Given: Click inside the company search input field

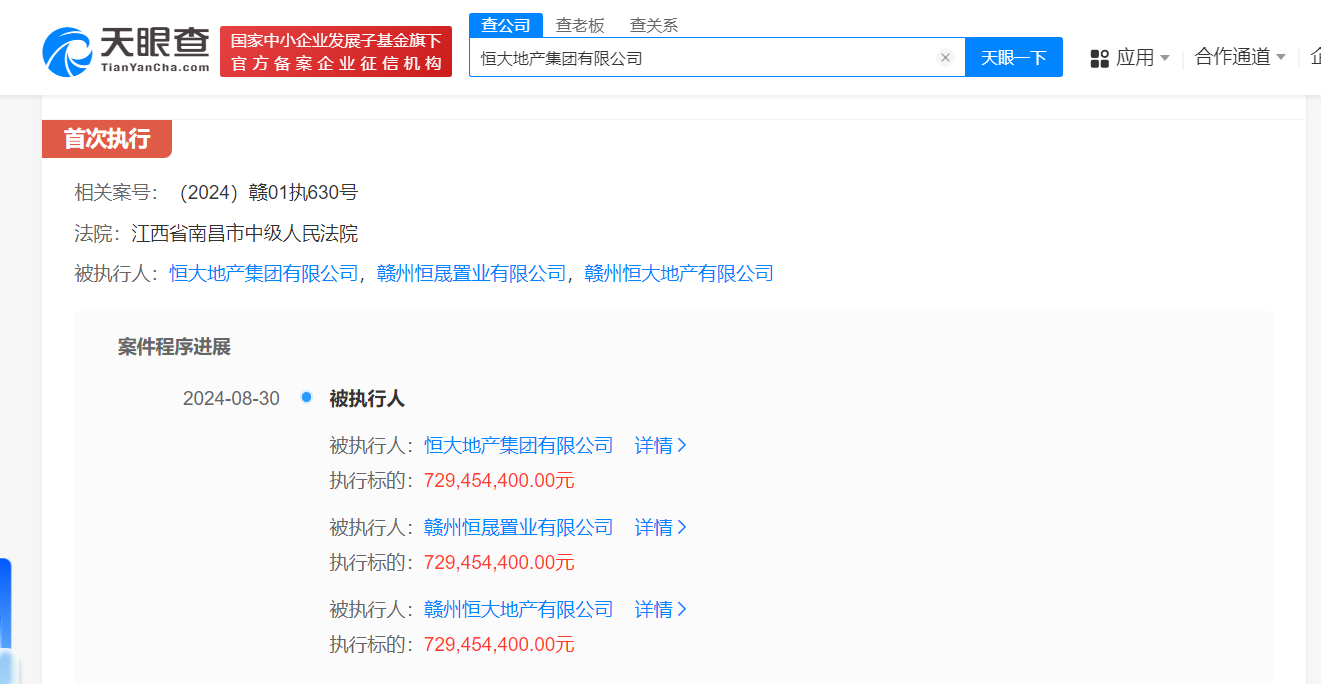Looking at the screenshot, I should [700, 57].
